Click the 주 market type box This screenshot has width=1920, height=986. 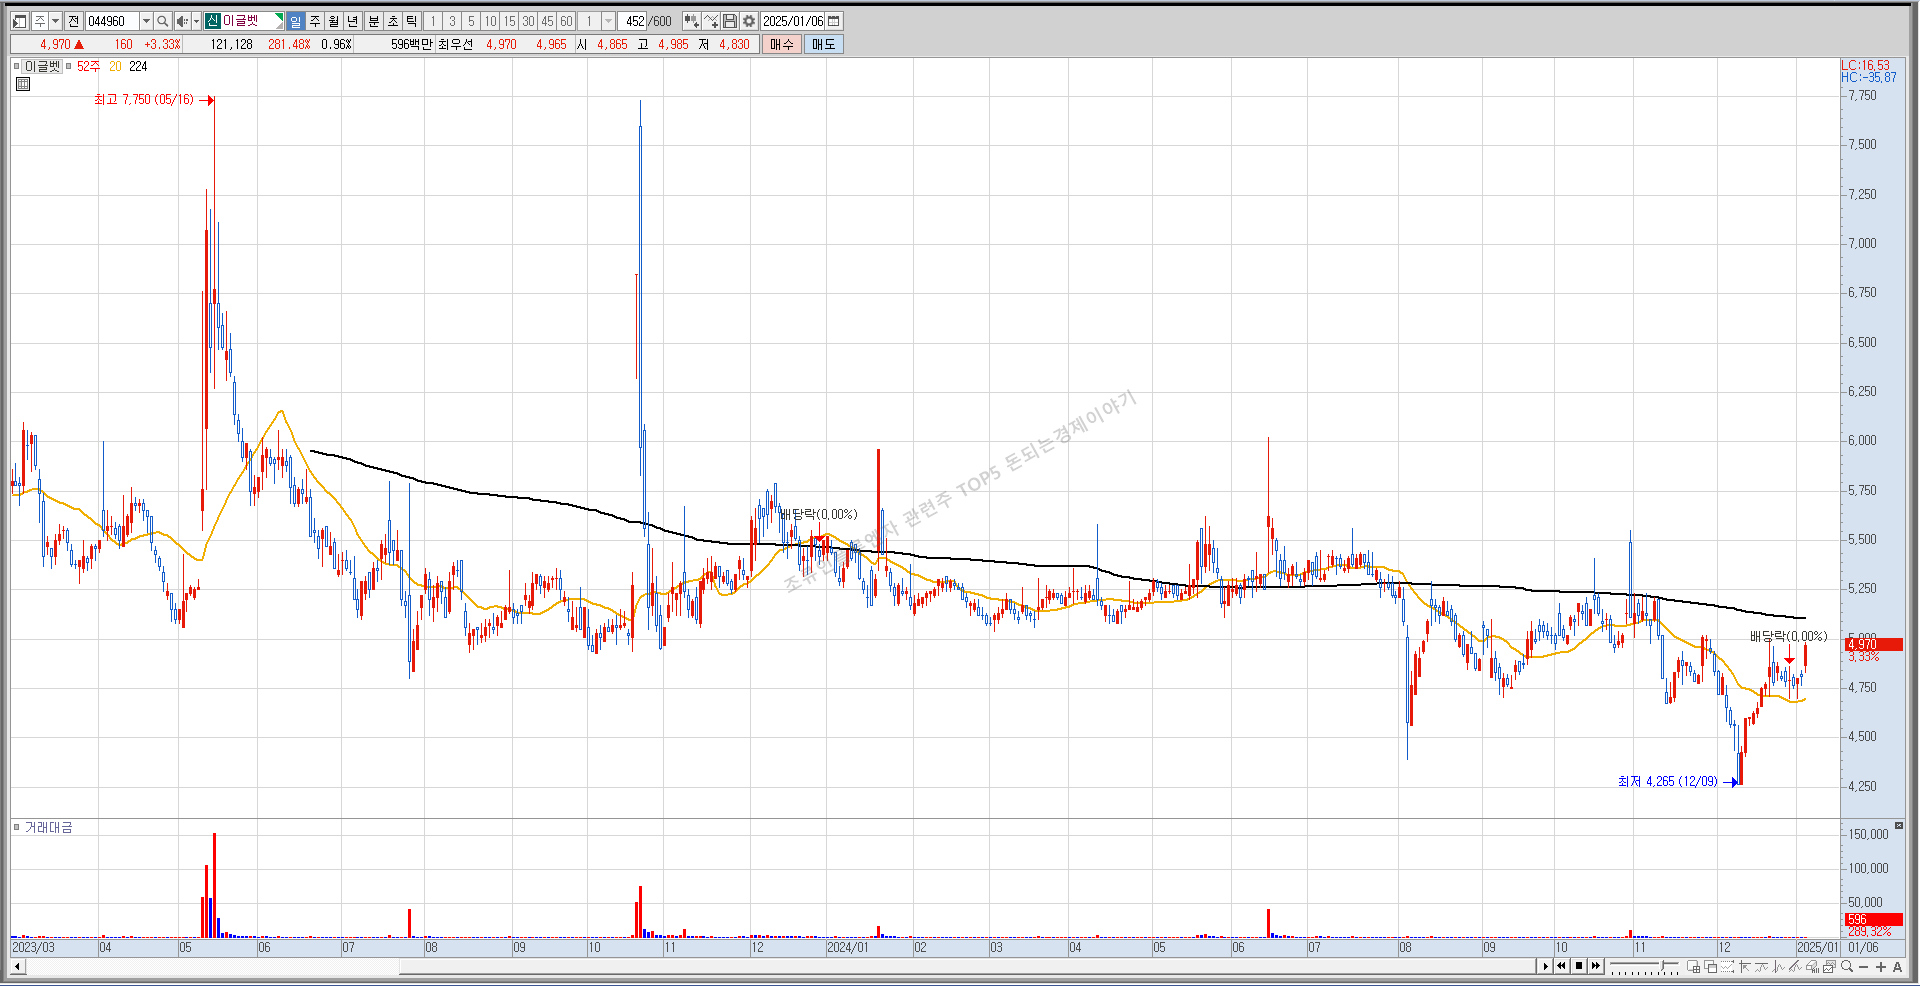(40, 21)
